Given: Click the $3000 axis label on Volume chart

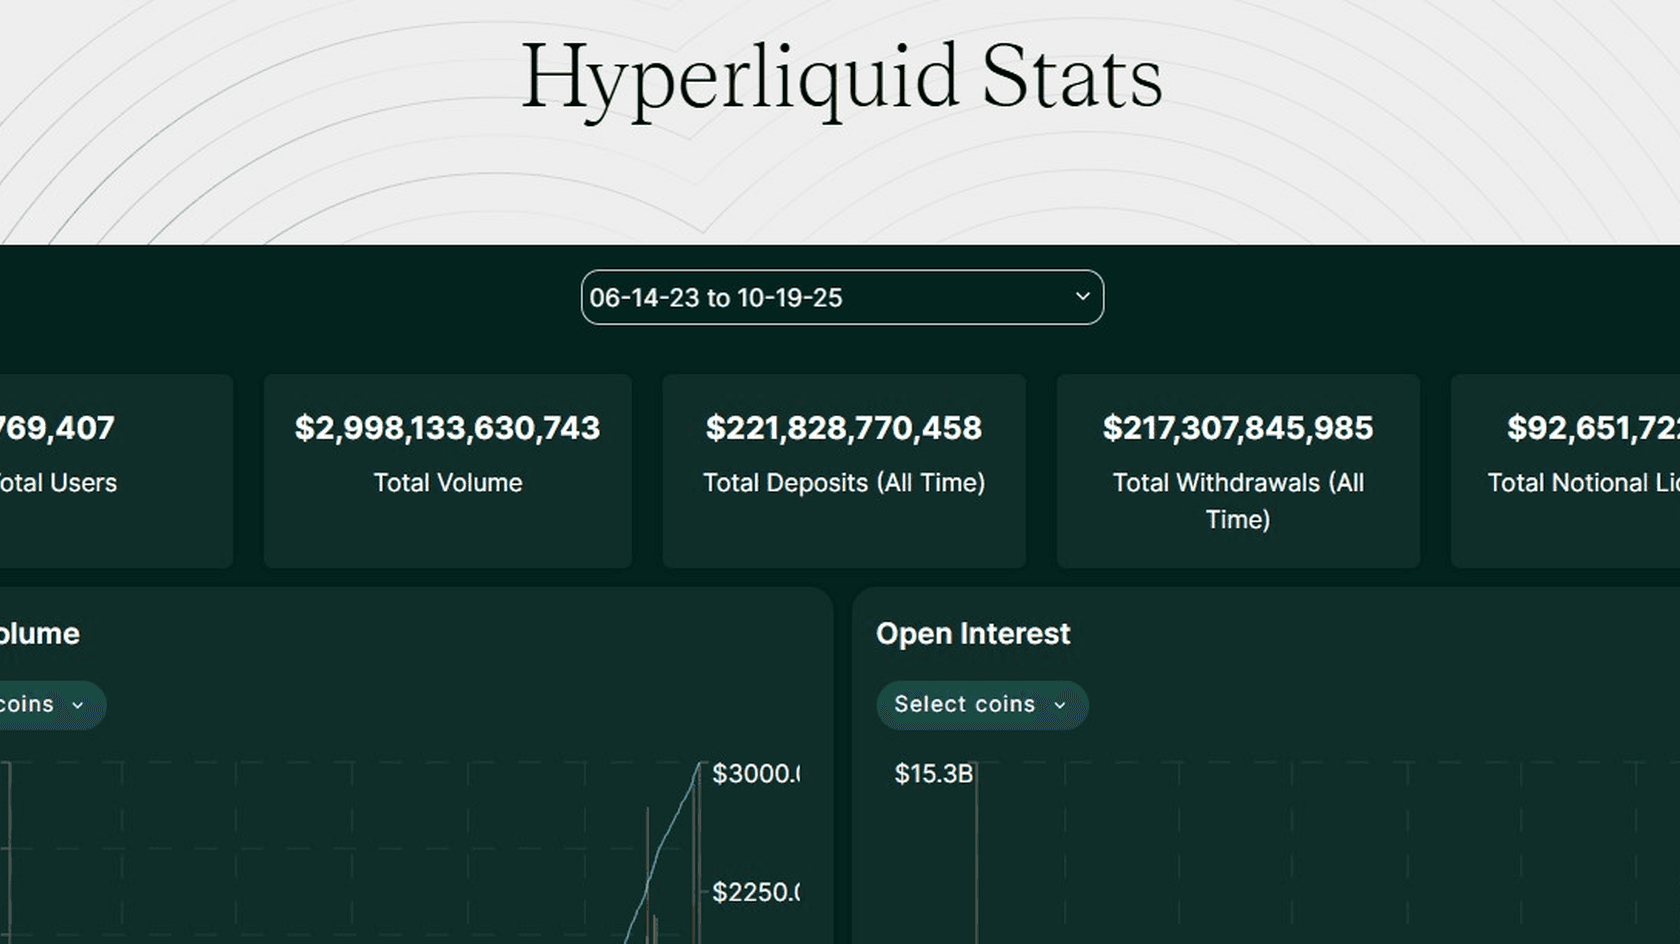Looking at the screenshot, I should (755, 774).
